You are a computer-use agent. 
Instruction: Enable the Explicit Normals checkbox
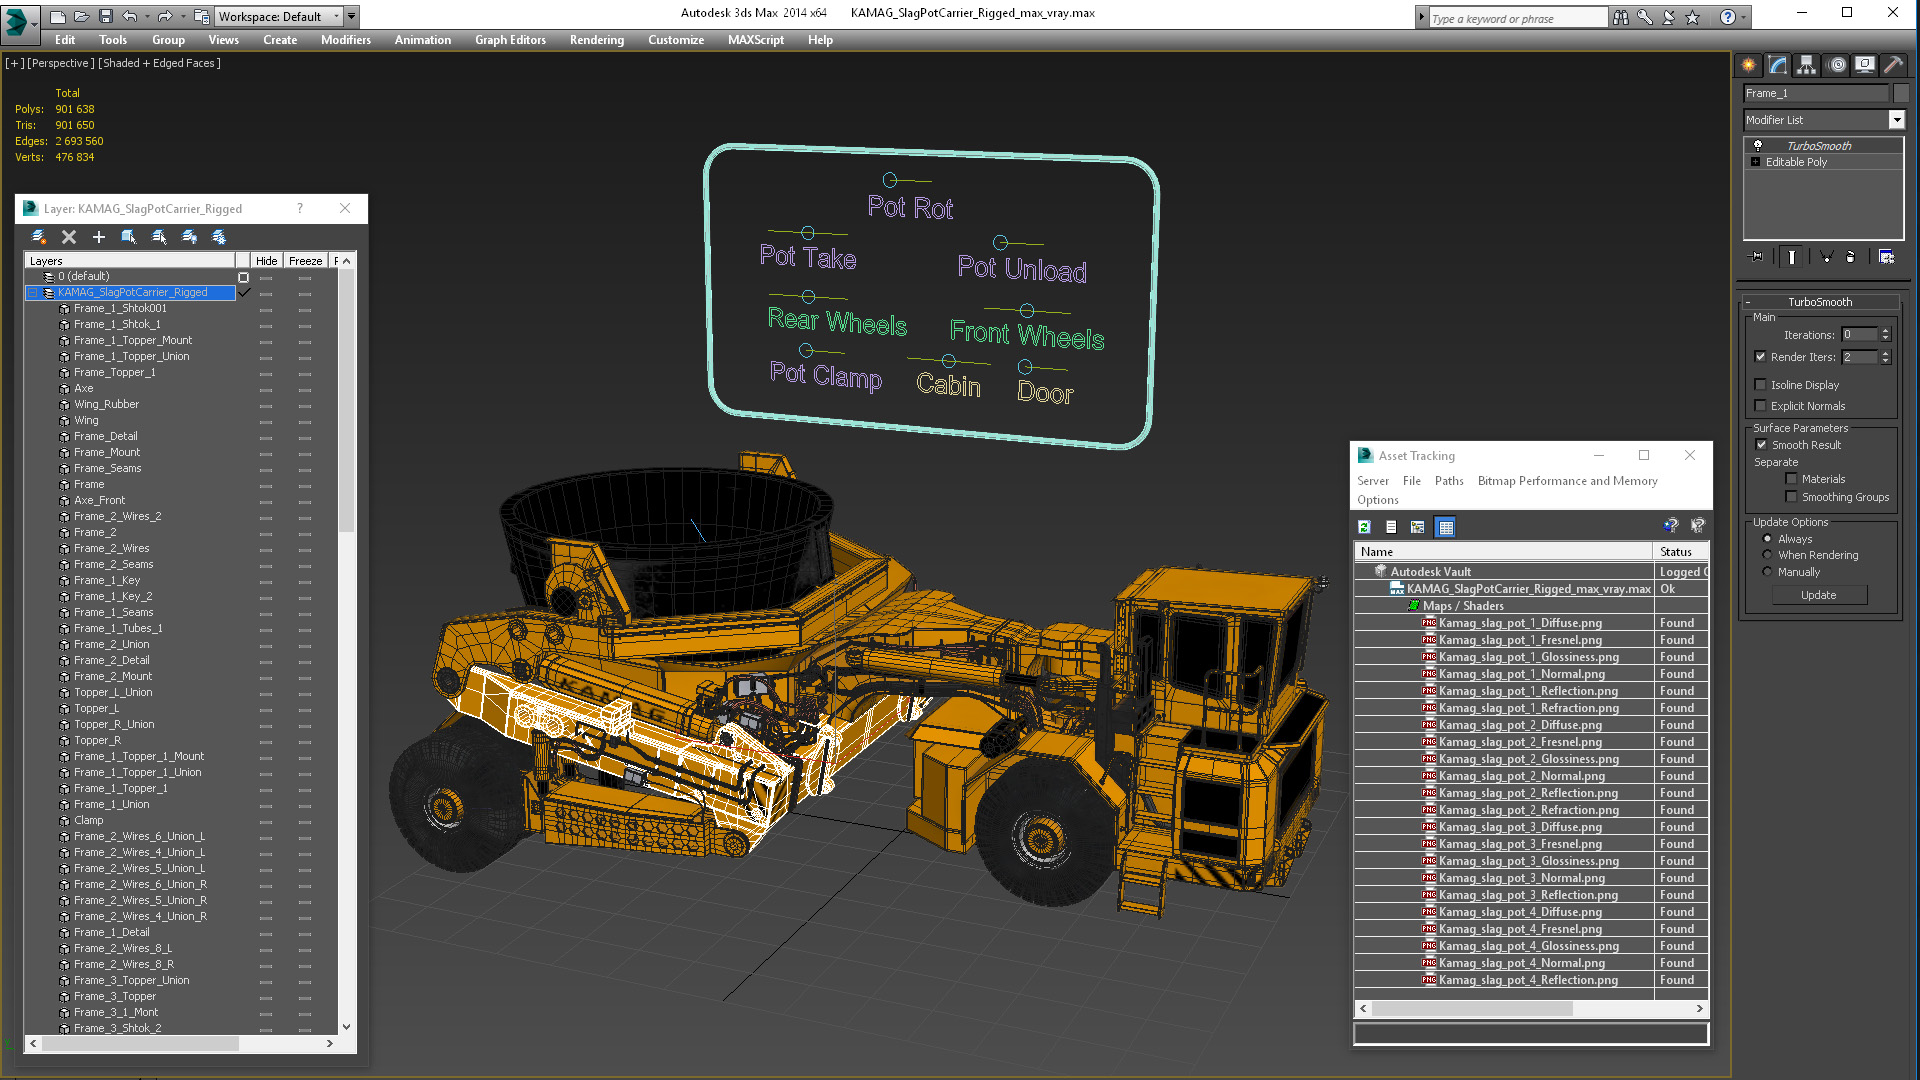pyautogui.click(x=1760, y=406)
